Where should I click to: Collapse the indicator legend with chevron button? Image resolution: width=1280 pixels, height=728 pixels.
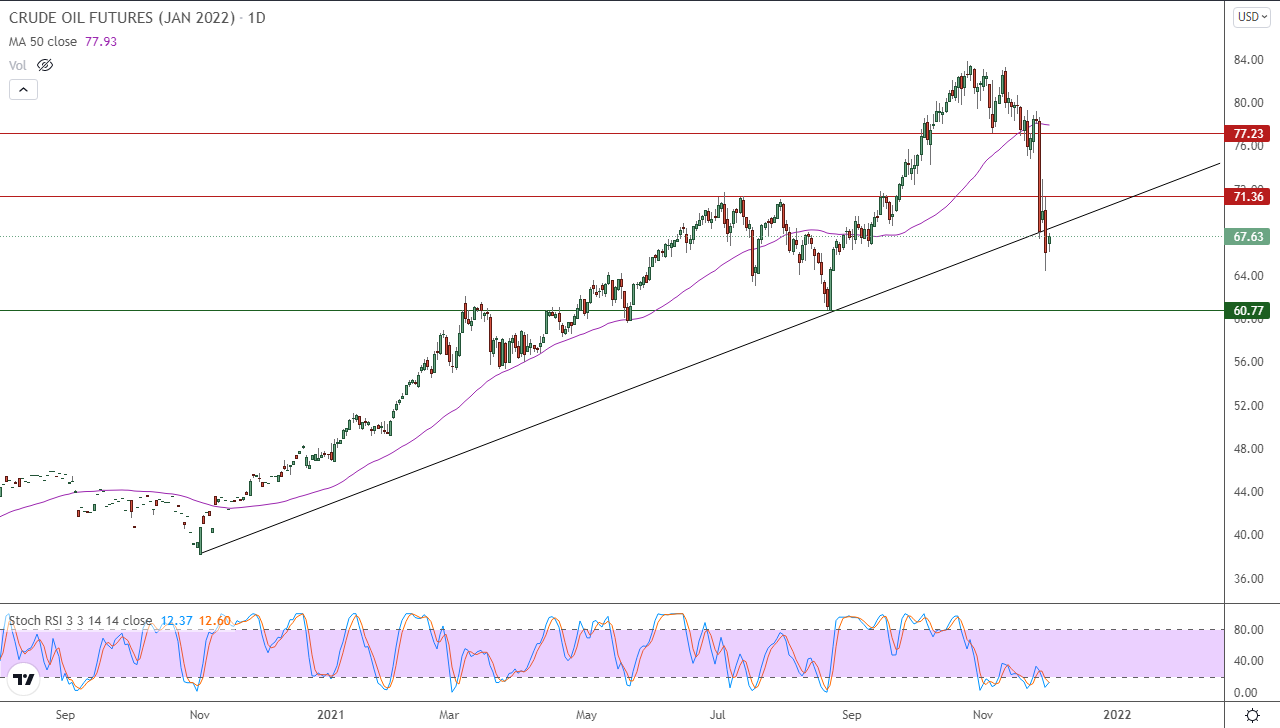tap(24, 89)
